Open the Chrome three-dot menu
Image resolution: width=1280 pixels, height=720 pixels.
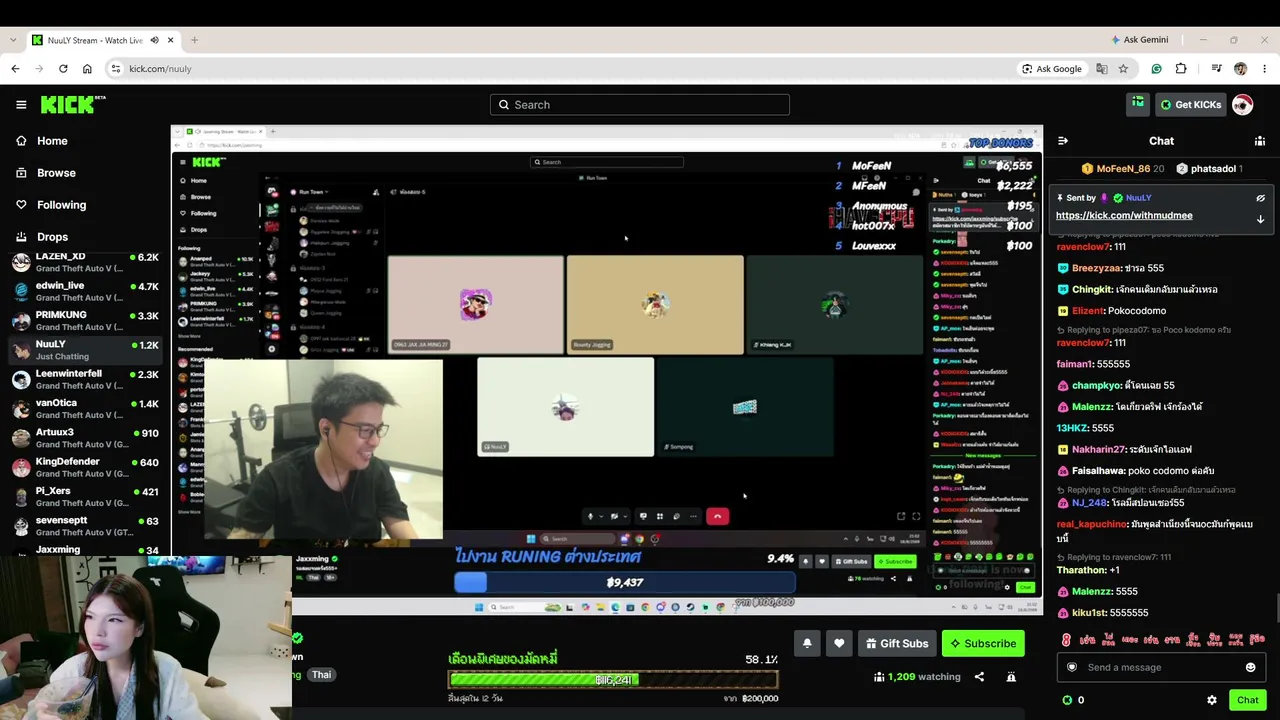tap(1264, 69)
